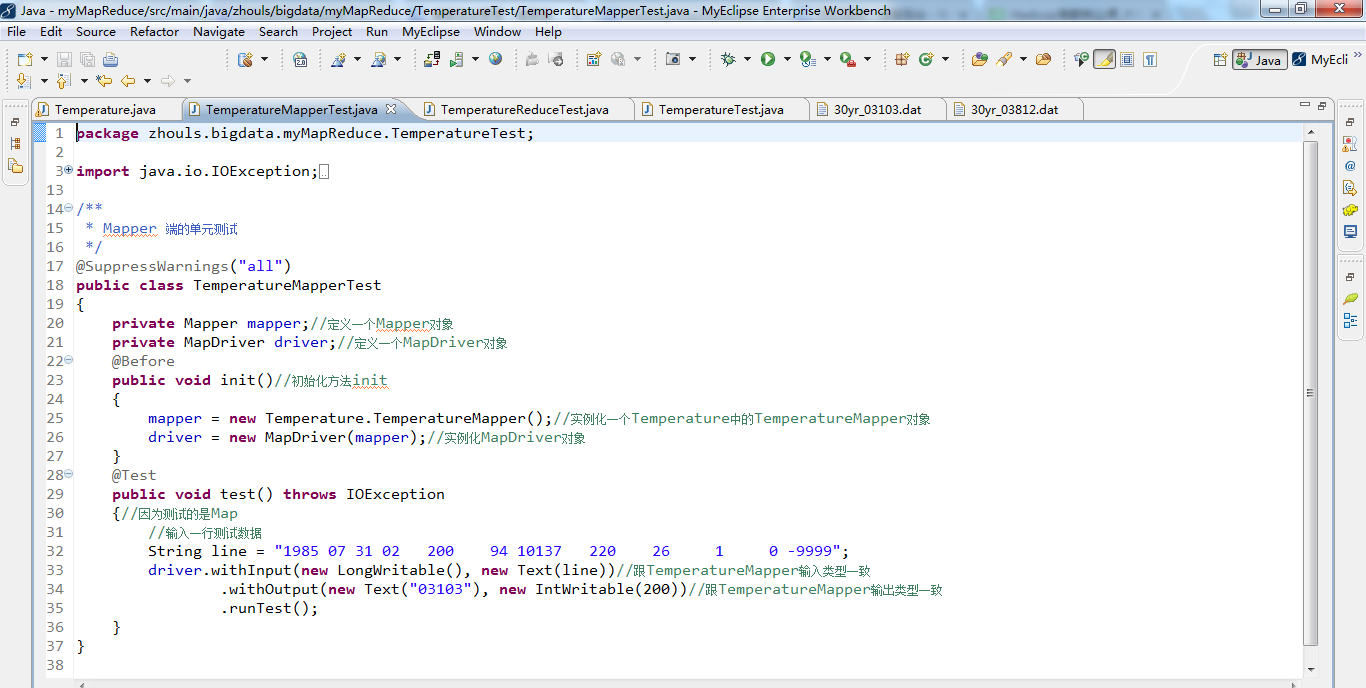Click the Debug bug icon
1366x688 pixels.
click(727, 60)
